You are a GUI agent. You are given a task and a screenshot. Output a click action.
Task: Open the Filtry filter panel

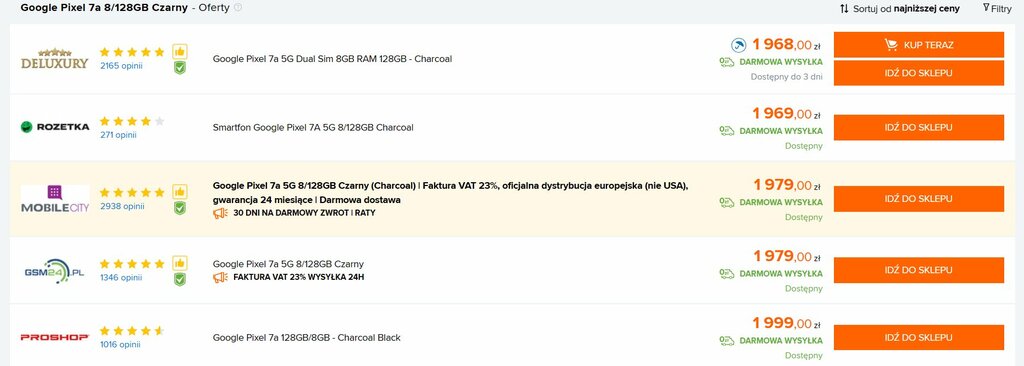tap(997, 8)
